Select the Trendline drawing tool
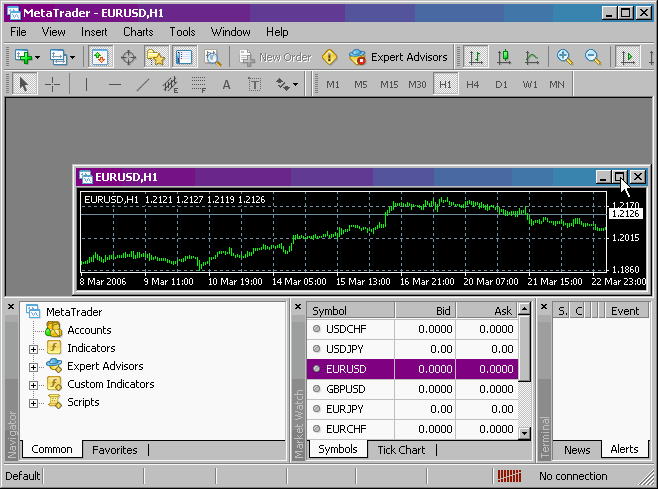Screen dimensions: 658x489 click(143, 84)
